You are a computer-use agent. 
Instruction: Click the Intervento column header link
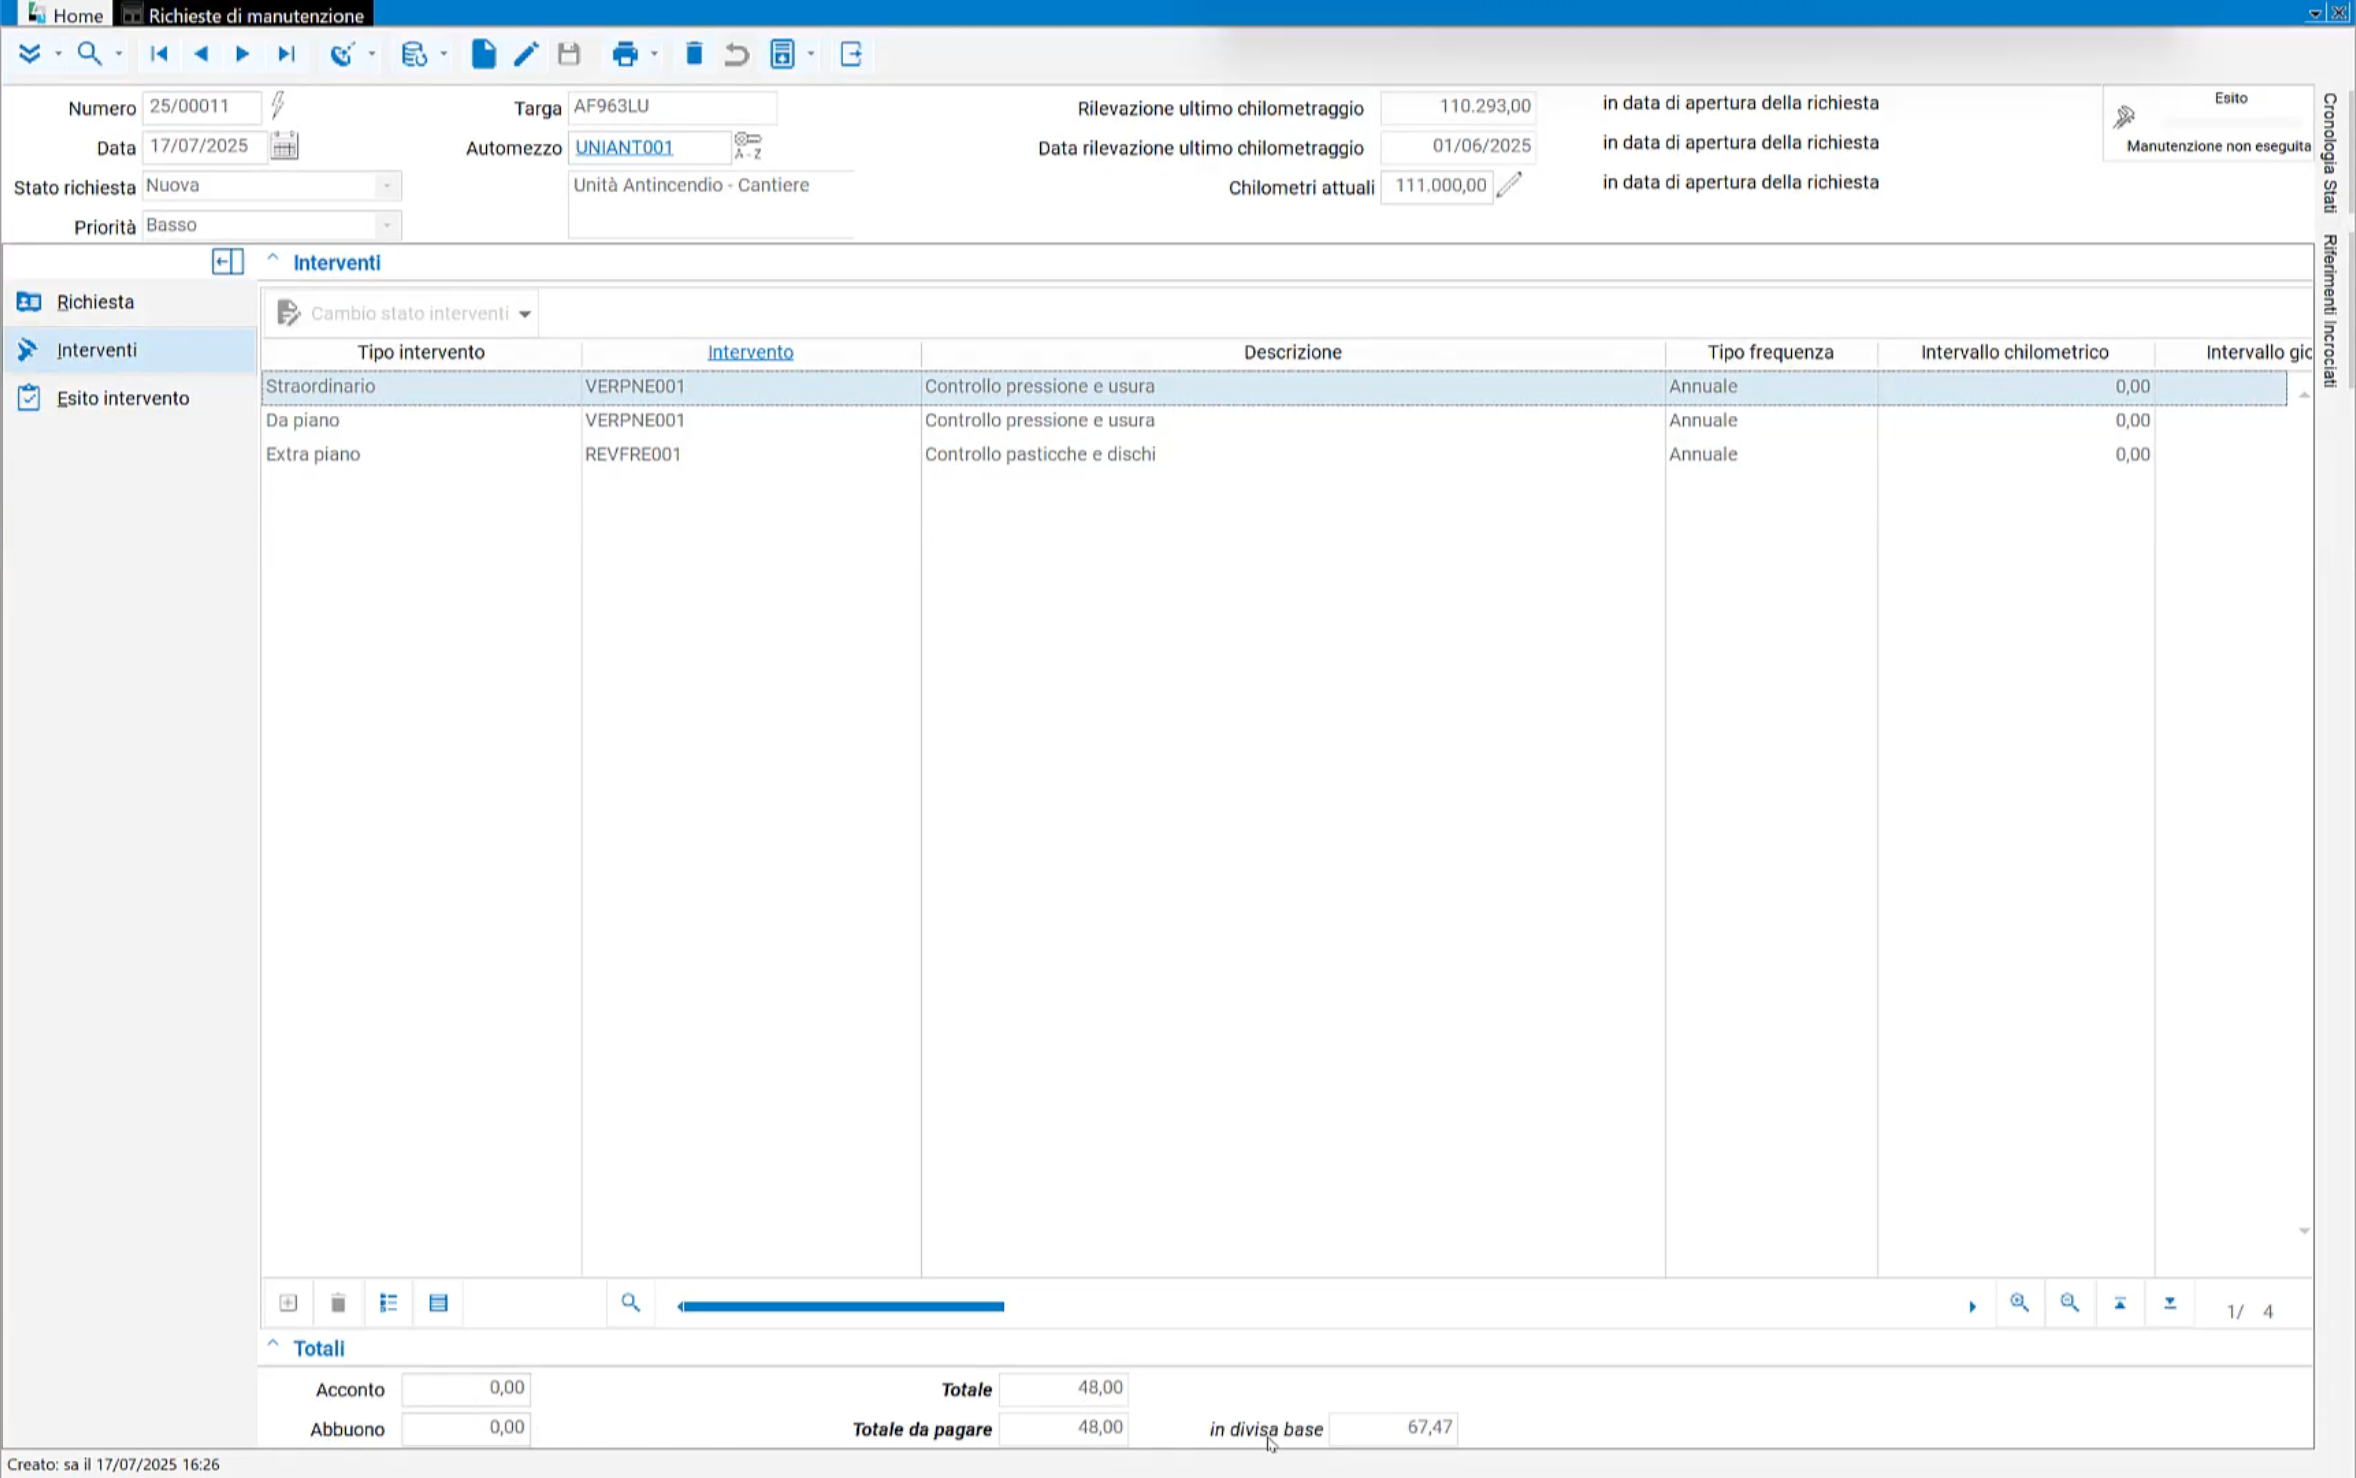(x=750, y=352)
